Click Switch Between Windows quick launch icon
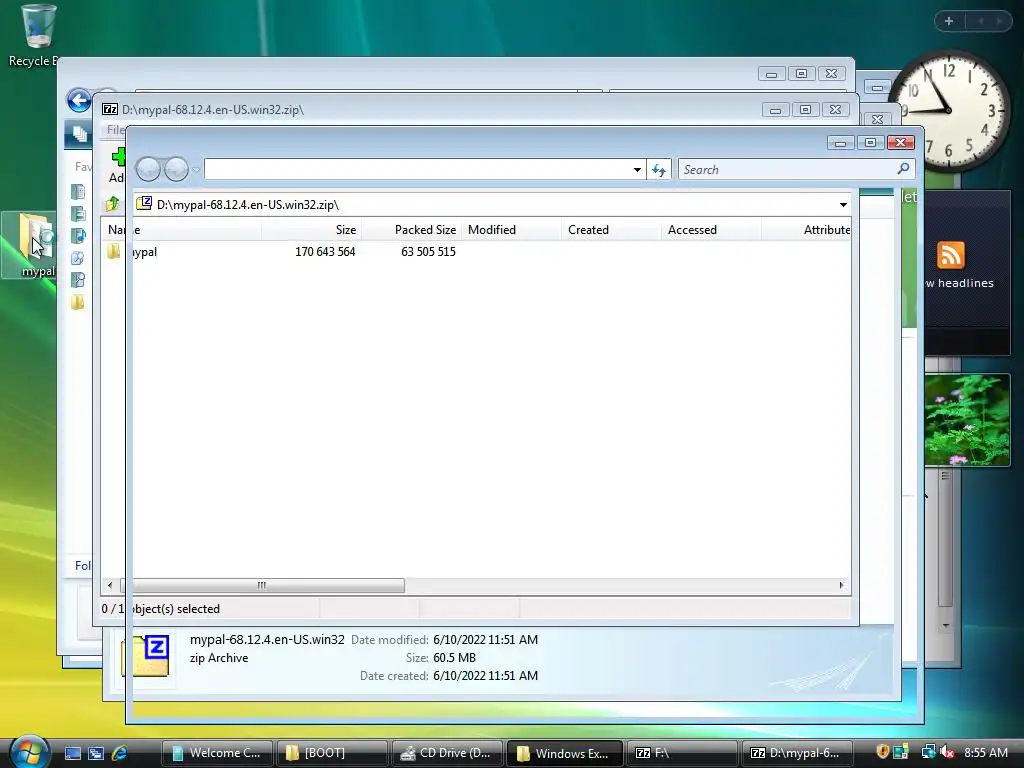The image size is (1024, 768). [x=96, y=753]
